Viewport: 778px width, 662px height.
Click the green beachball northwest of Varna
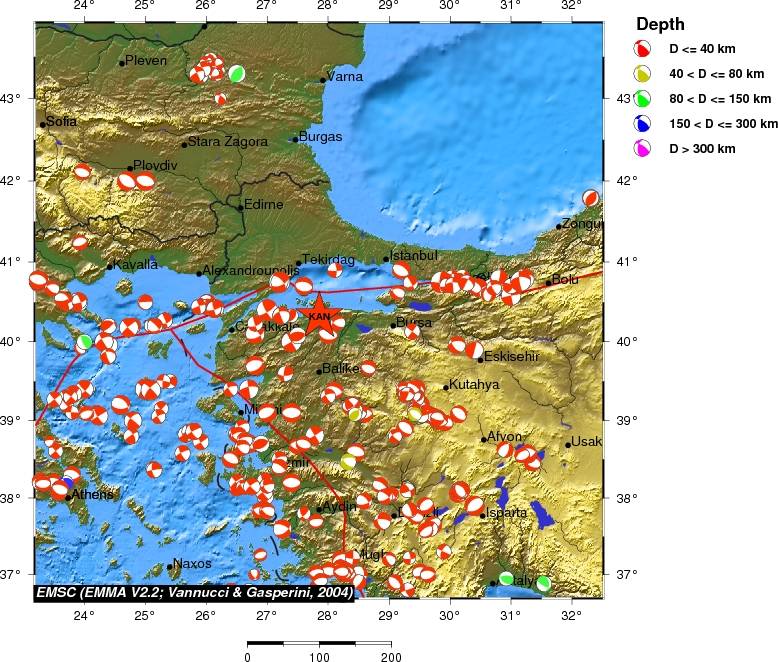pyautogui.click(x=237, y=73)
